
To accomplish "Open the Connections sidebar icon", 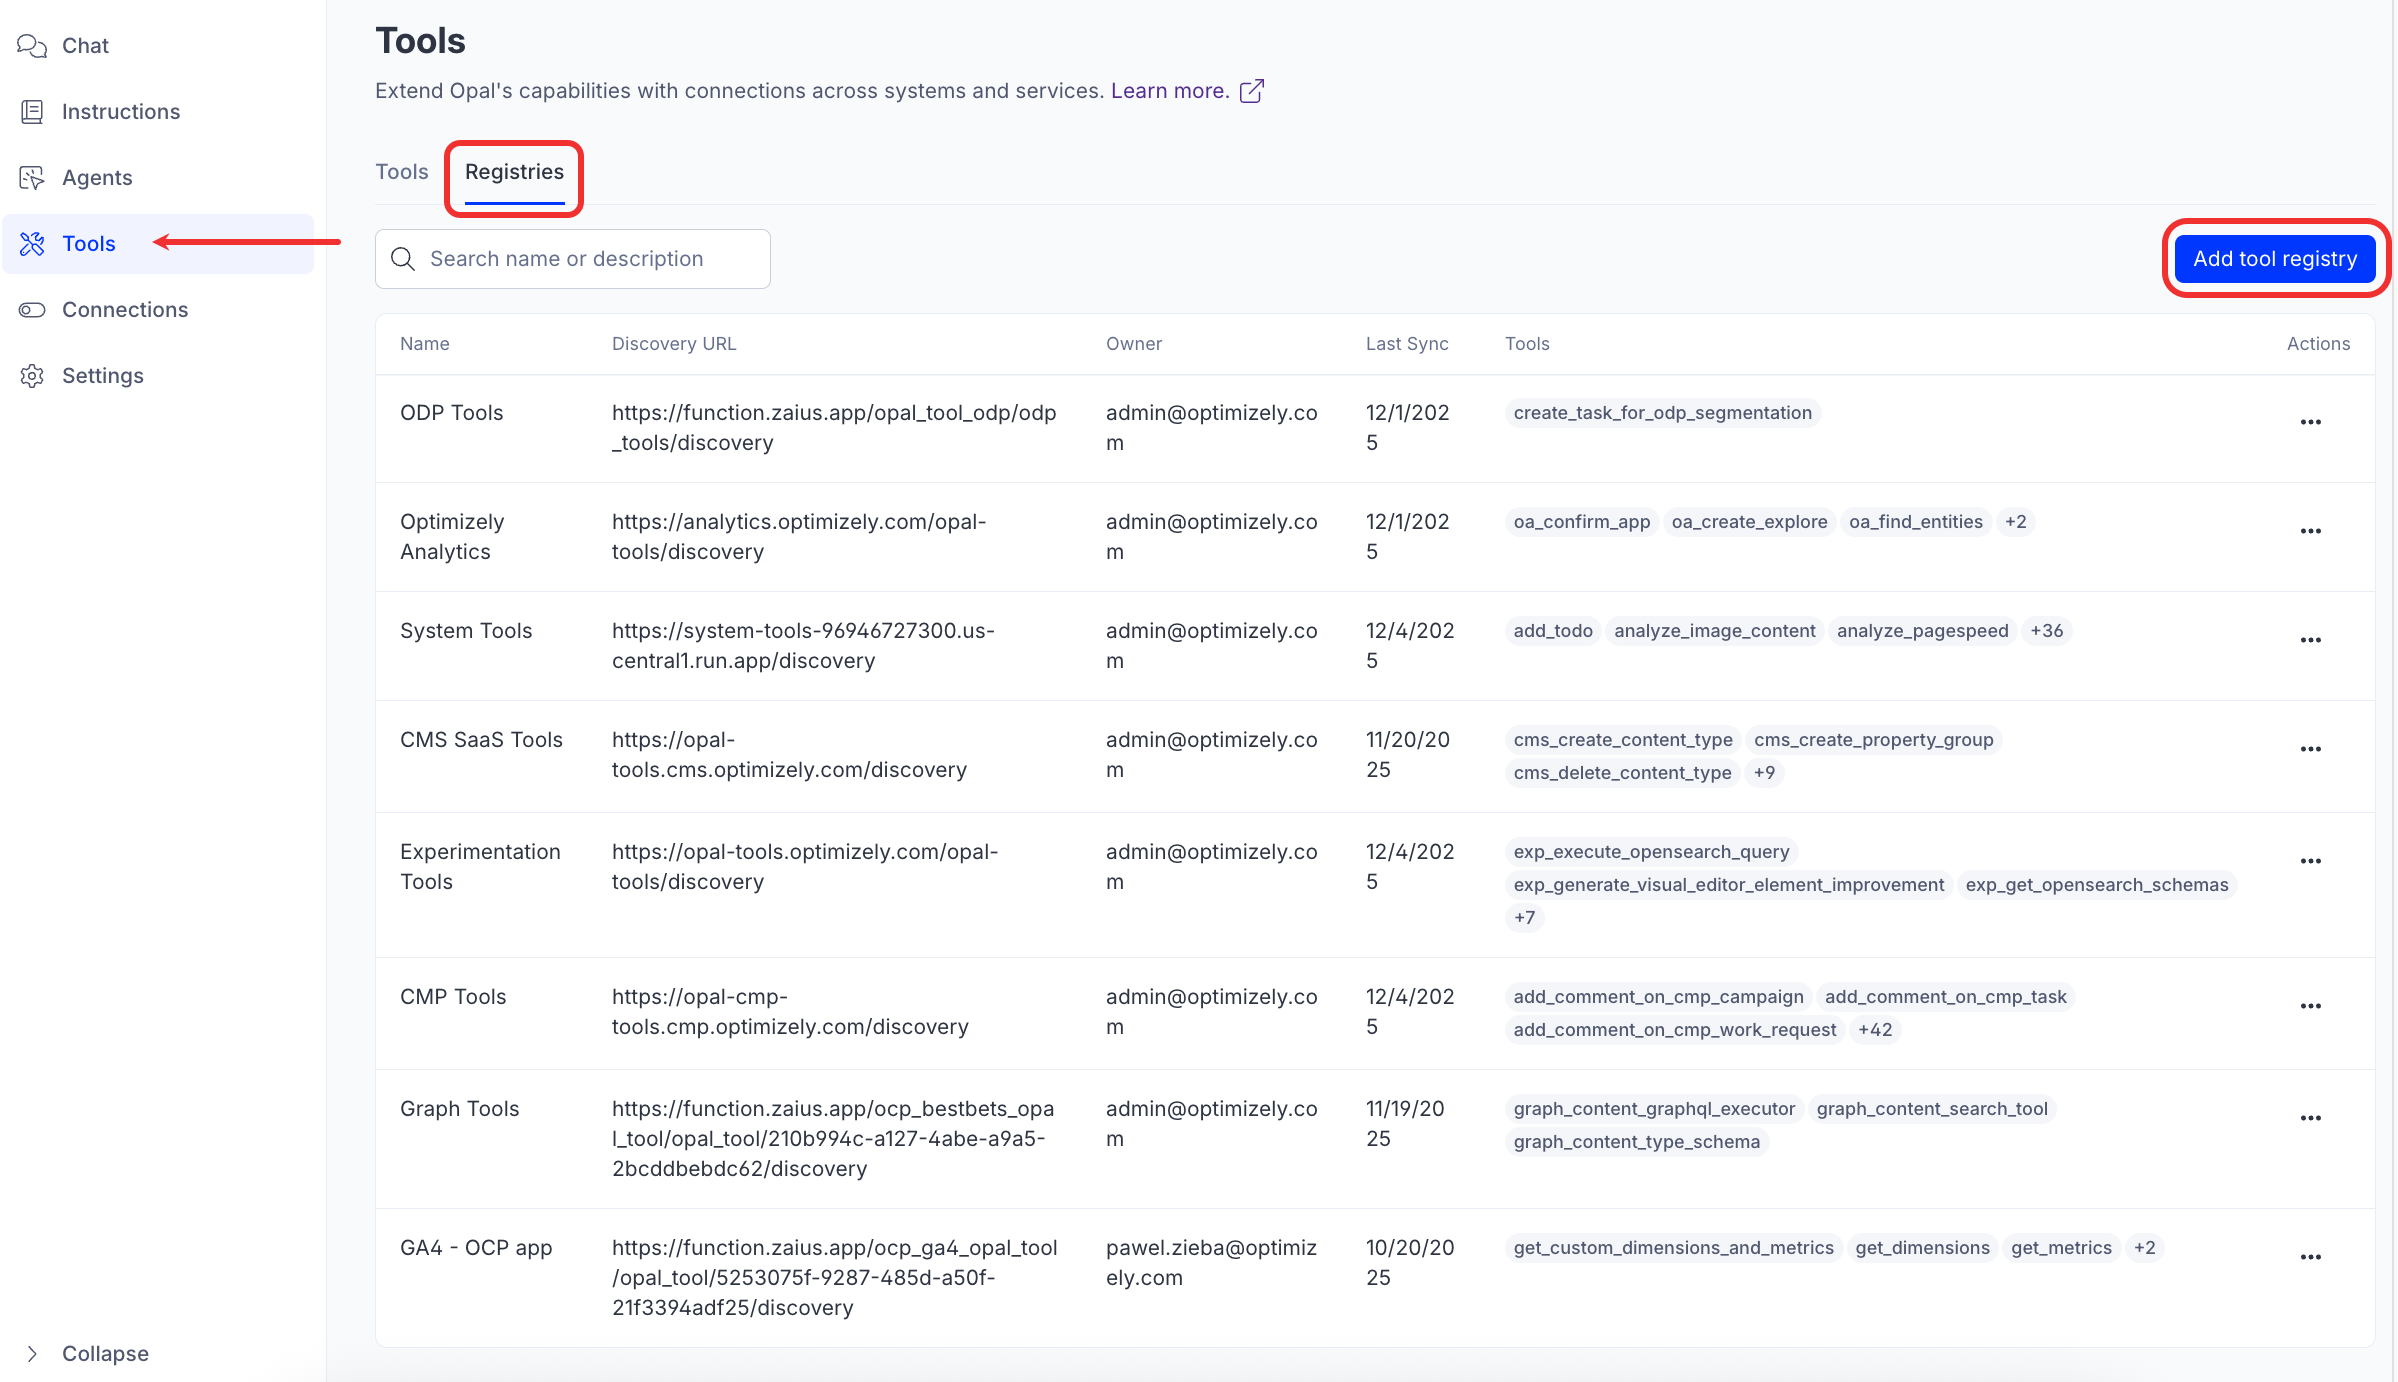I will pyautogui.click(x=32, y=310).
